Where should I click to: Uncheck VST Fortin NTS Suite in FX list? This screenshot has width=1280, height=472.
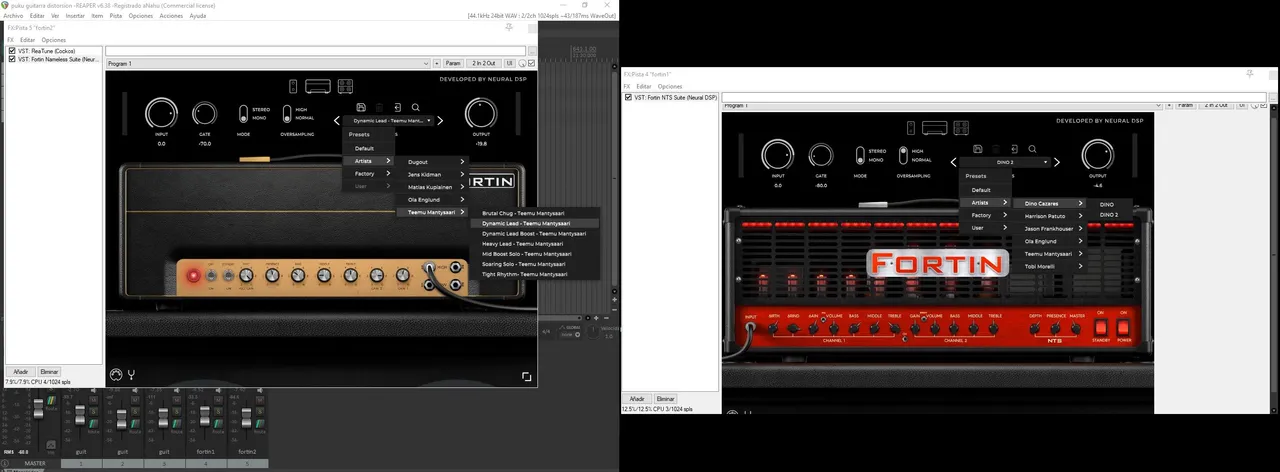pyautogui.click(x=628, y=97)
